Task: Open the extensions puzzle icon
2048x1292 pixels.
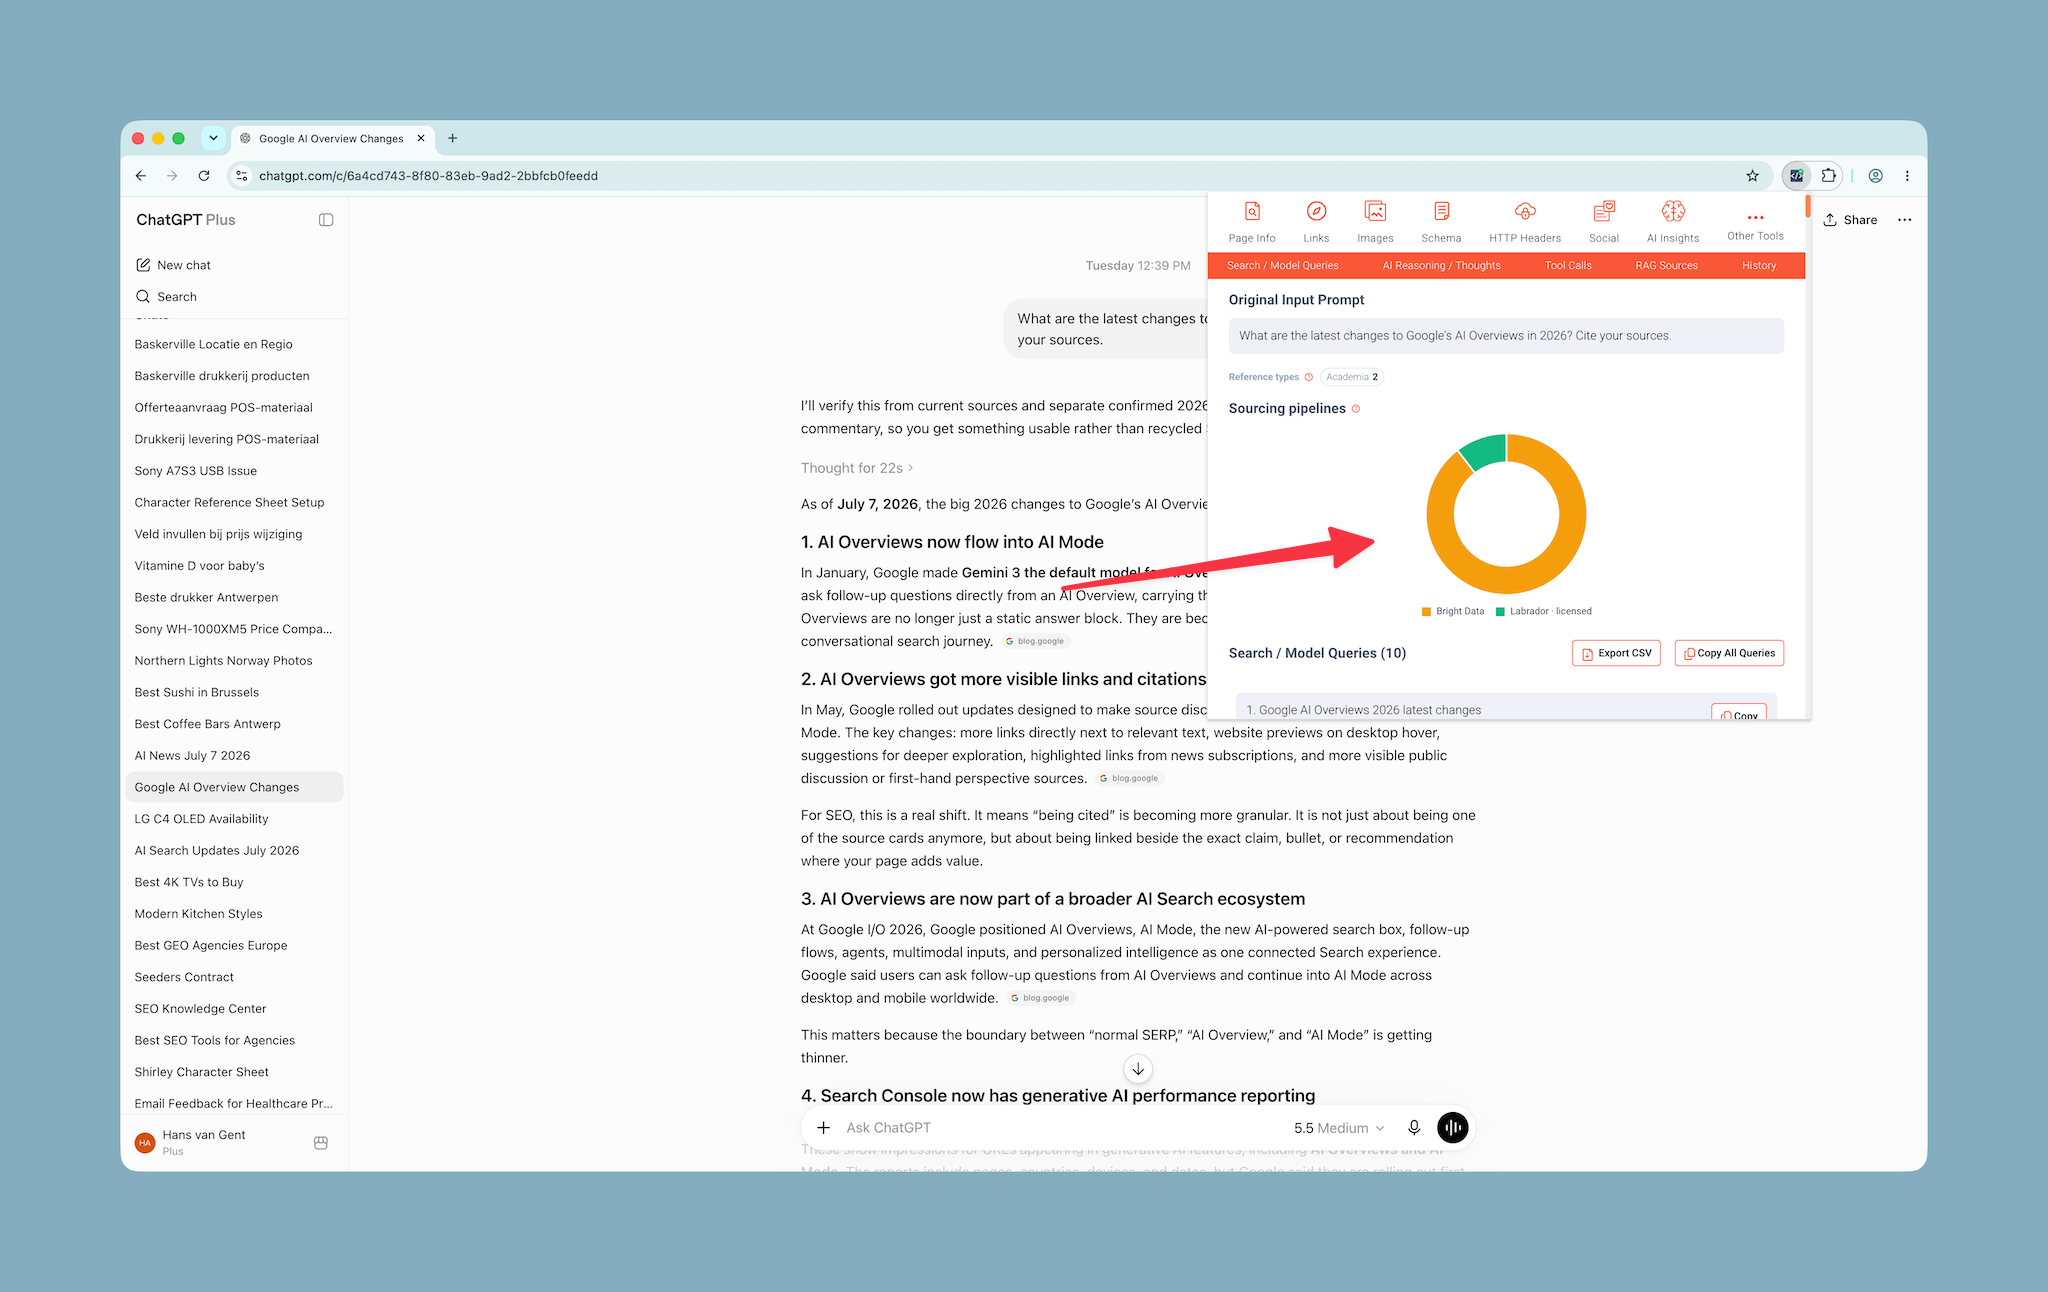Action: (1828, 176)
